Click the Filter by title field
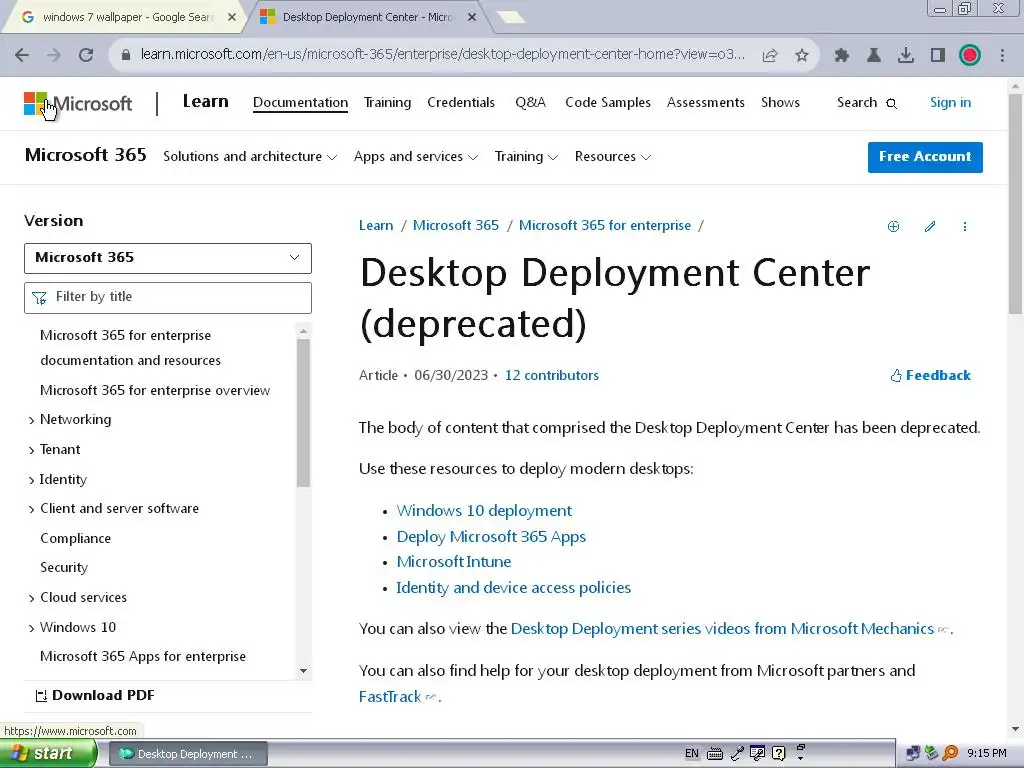The width and height of the screenshot is (1024, 768). pos(168,298)
